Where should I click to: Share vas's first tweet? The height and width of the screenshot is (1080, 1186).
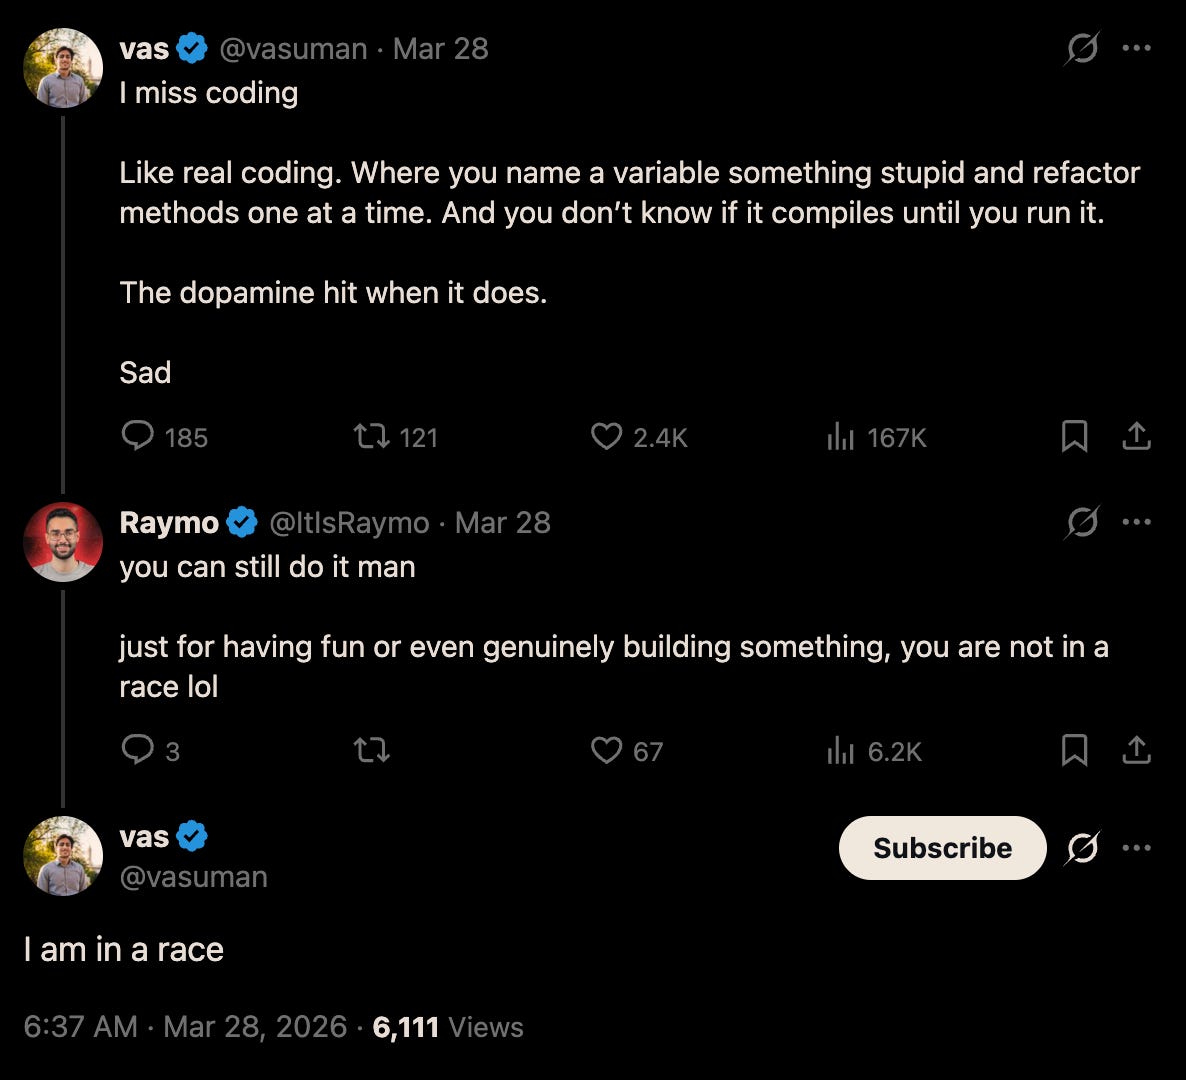coord(1136,436)
